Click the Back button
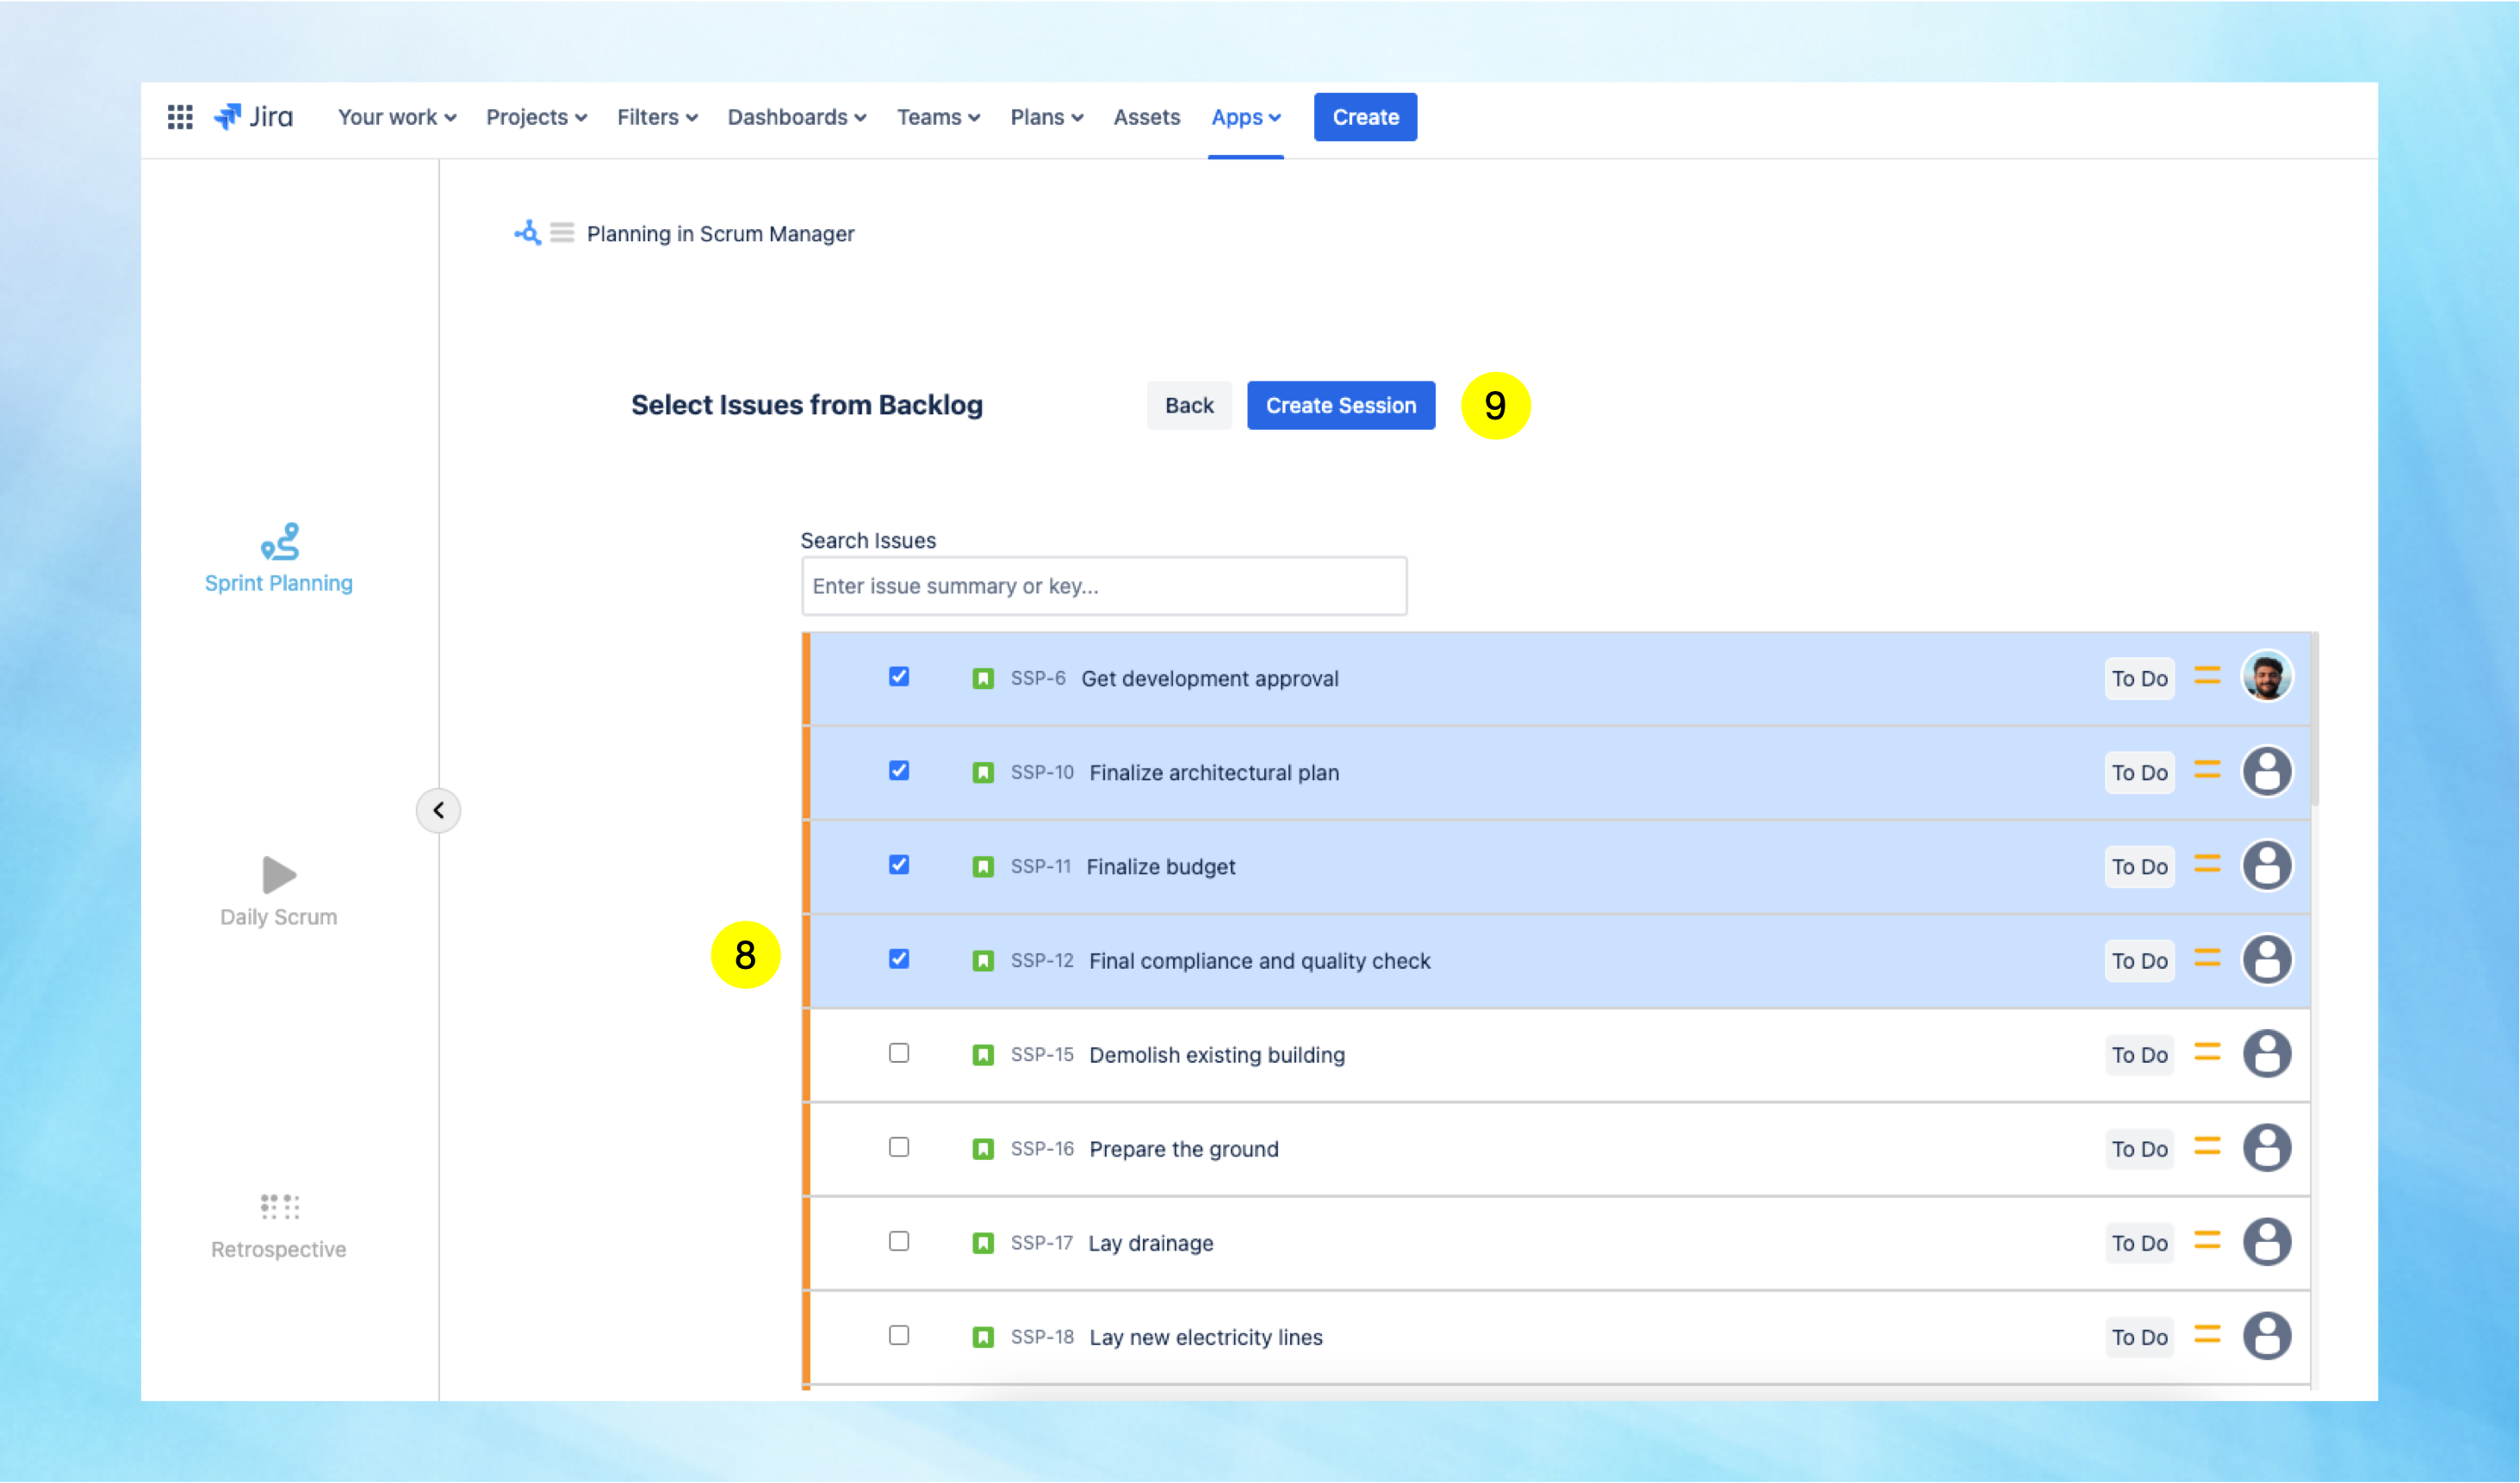This screenshot has width=2520, height=1483. point(1188,405)
